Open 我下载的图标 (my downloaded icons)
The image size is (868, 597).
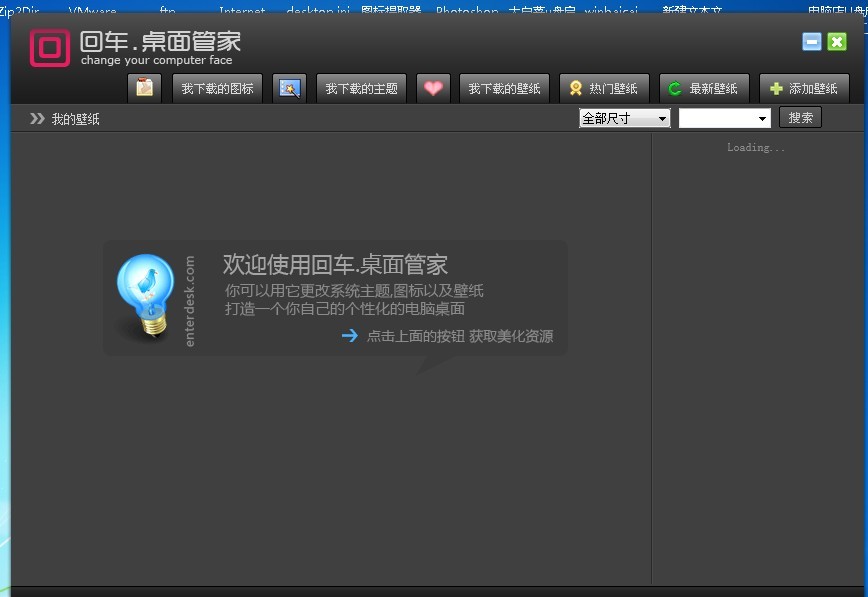pyautogui.click(x=217, y=88)
